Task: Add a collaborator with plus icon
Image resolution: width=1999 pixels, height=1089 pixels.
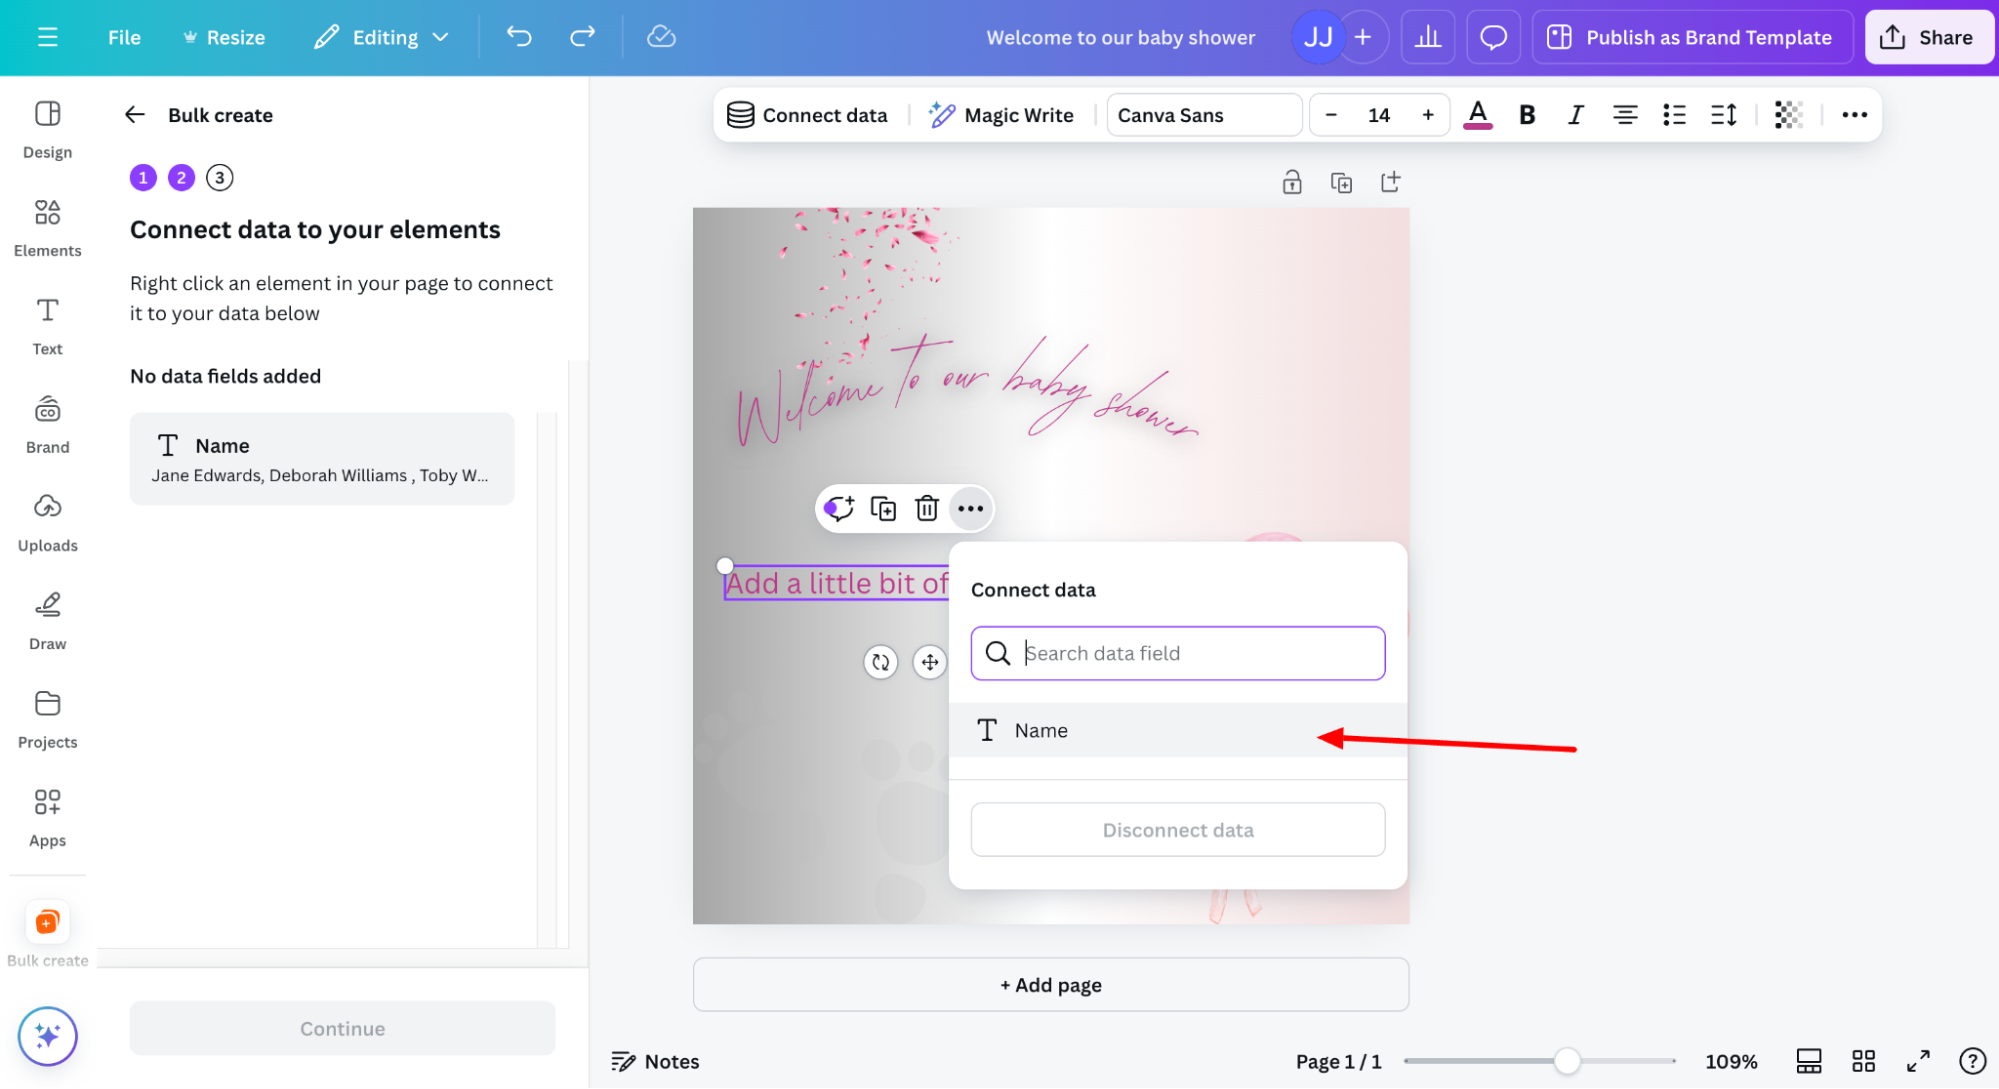Action: [x=1363, y=37]
